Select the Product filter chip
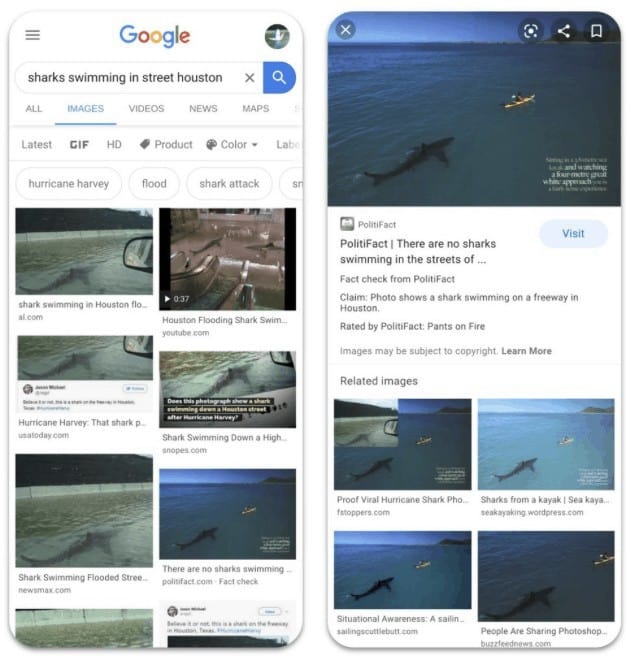The width and height of the screenshot is (632, 662). (x=166, y=145)
